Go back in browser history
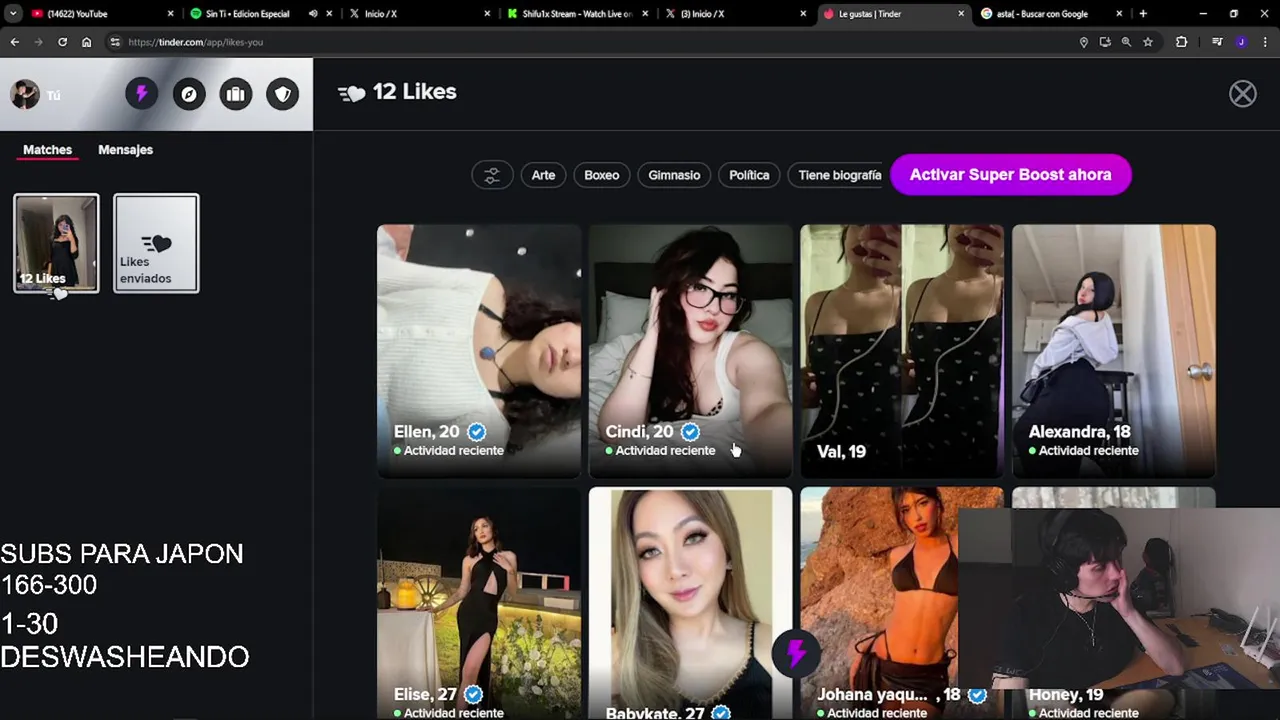Screen dimensions: 1280x720 14,42
